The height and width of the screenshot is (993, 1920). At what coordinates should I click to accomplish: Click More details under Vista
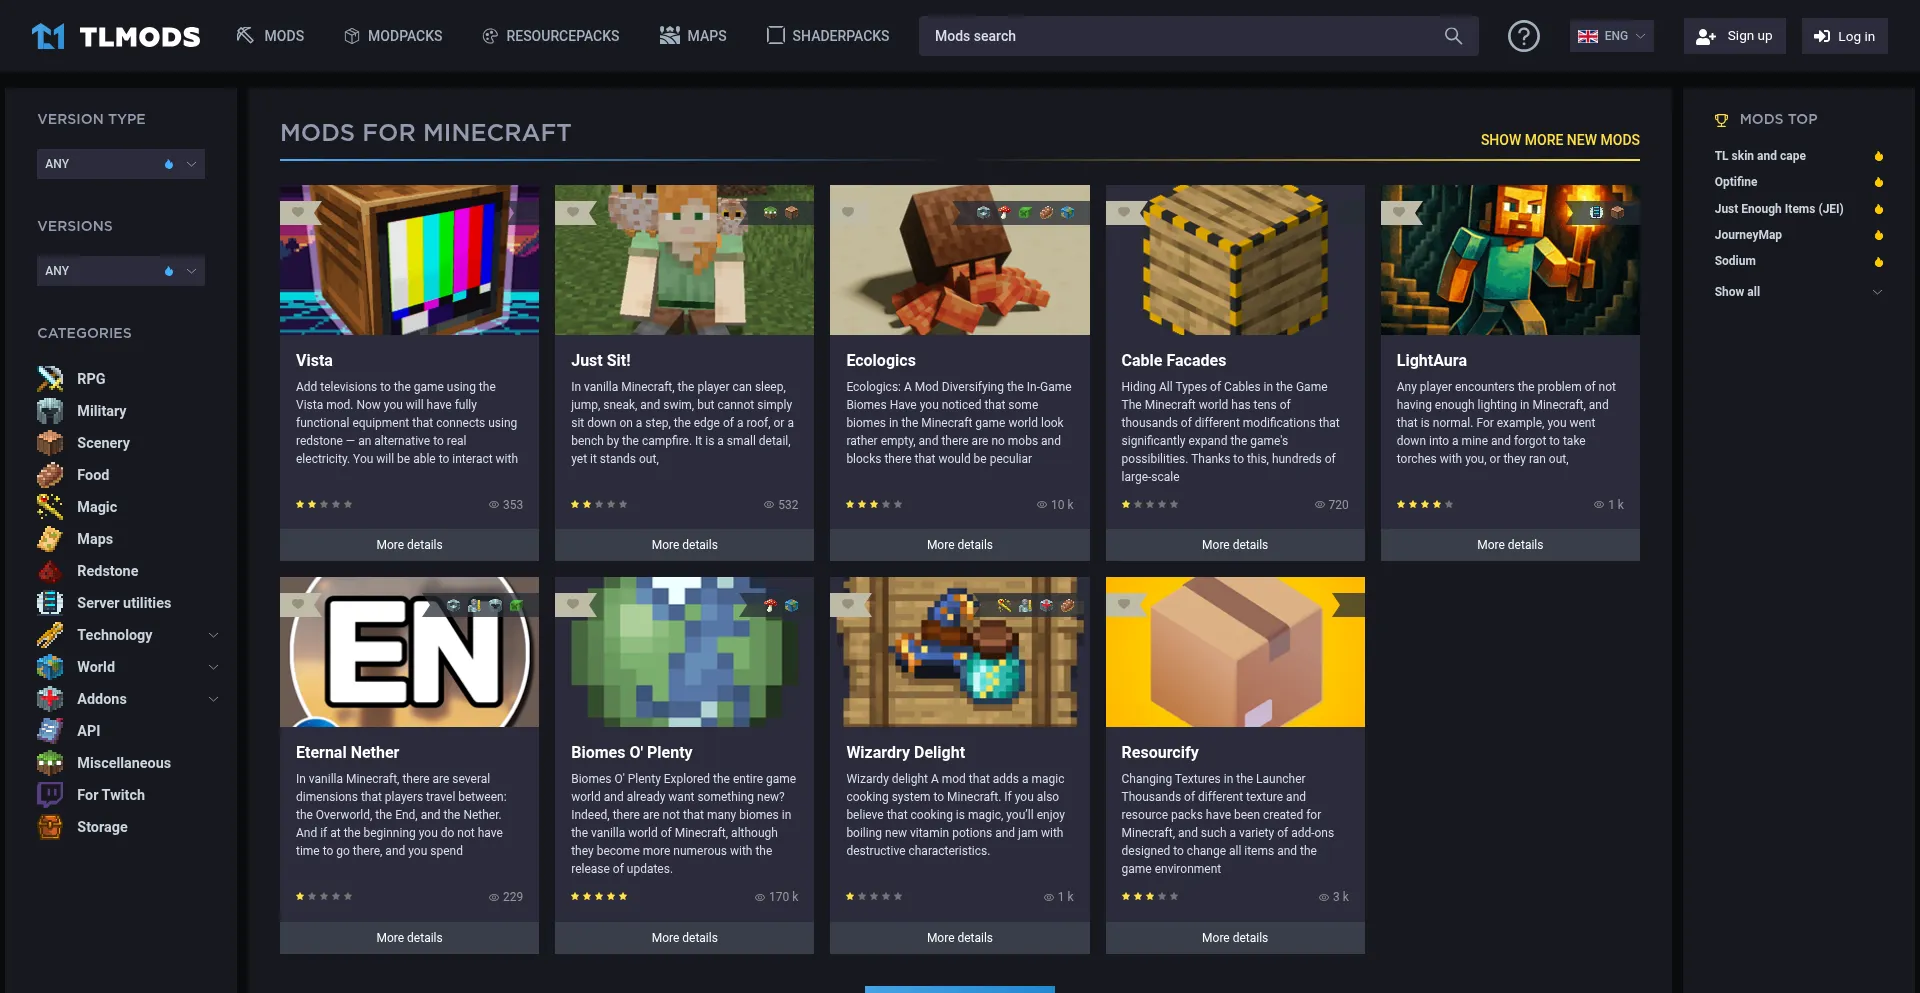[409, 545]
